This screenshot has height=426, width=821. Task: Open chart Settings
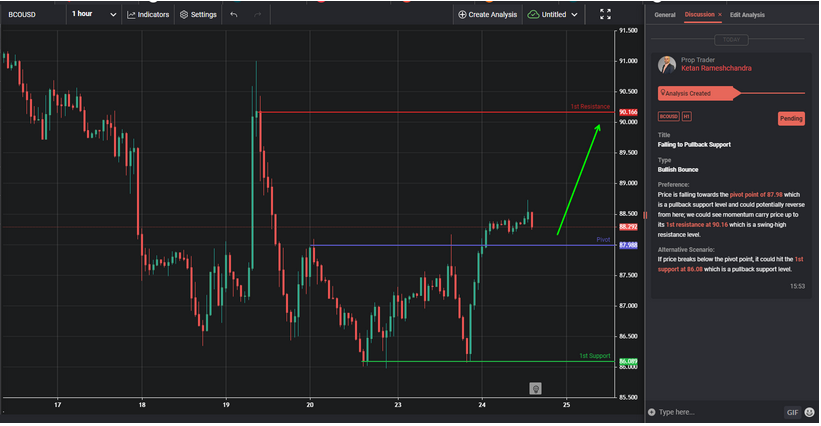(198, 15)
